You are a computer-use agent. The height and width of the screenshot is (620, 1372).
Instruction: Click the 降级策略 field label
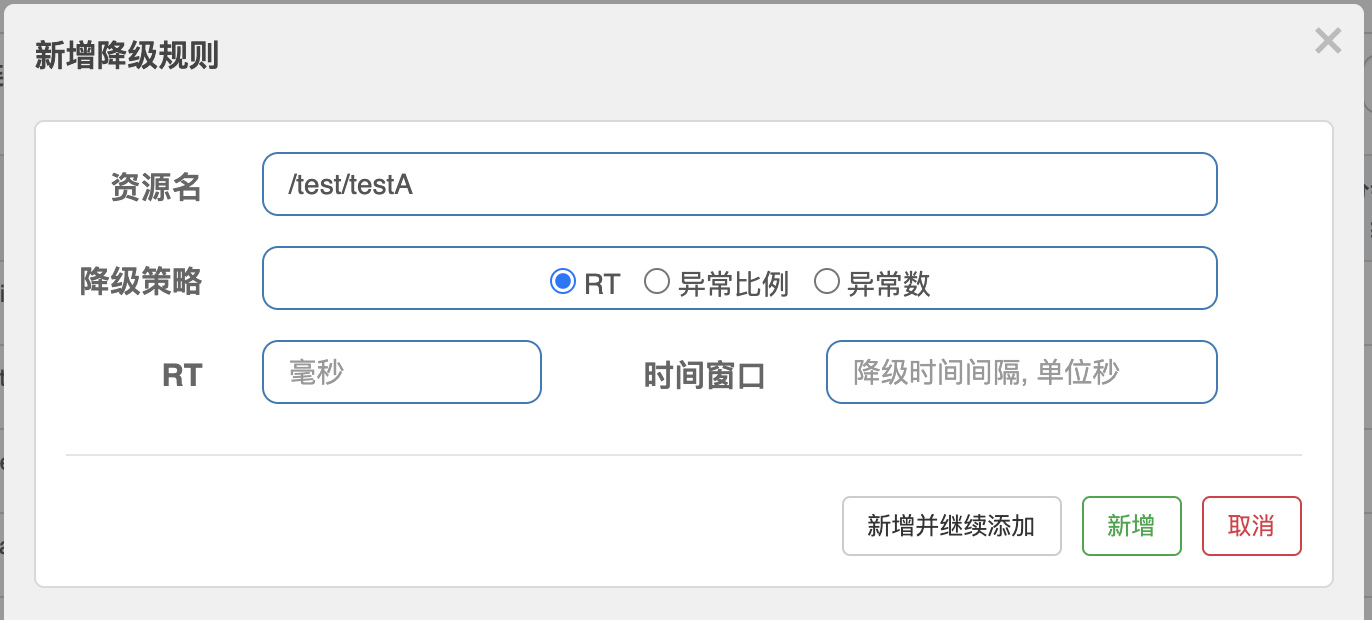[x=141, y=281]
